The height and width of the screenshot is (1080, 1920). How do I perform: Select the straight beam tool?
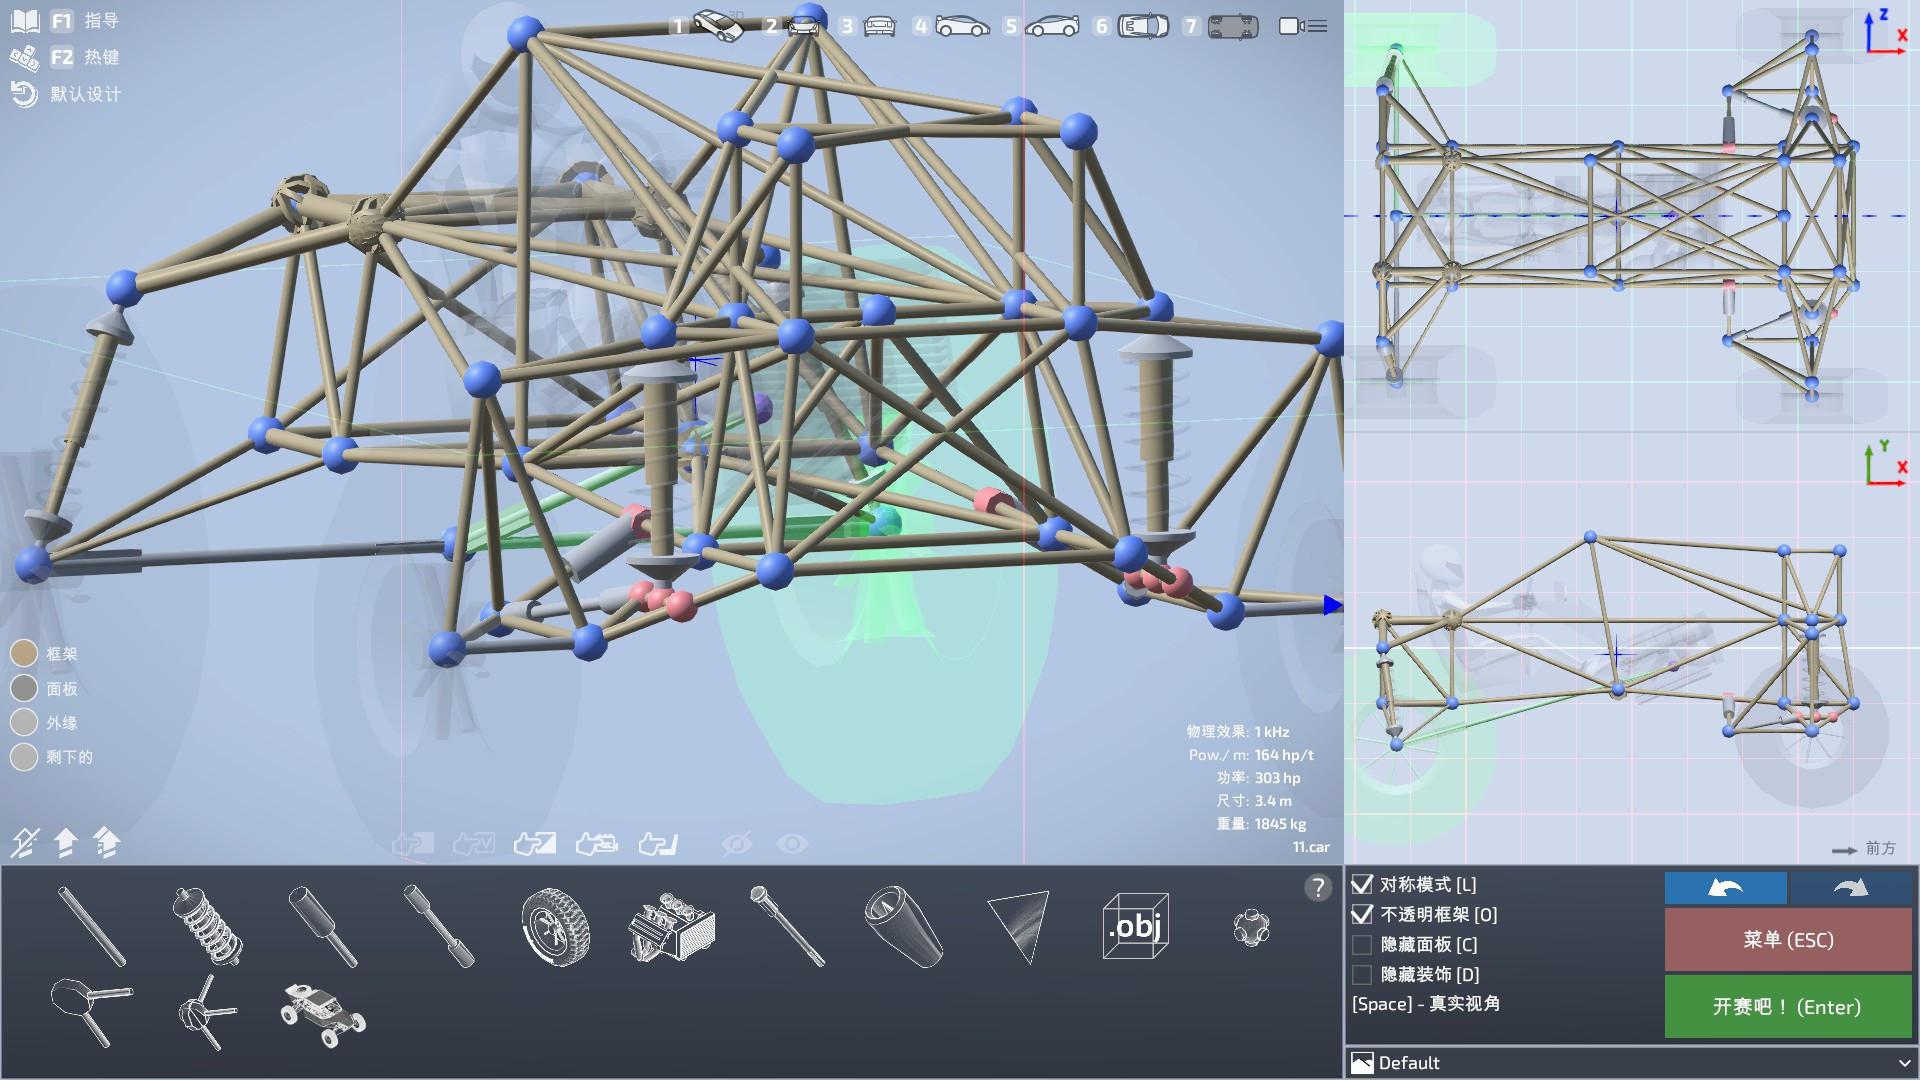[x=92, y=927]
